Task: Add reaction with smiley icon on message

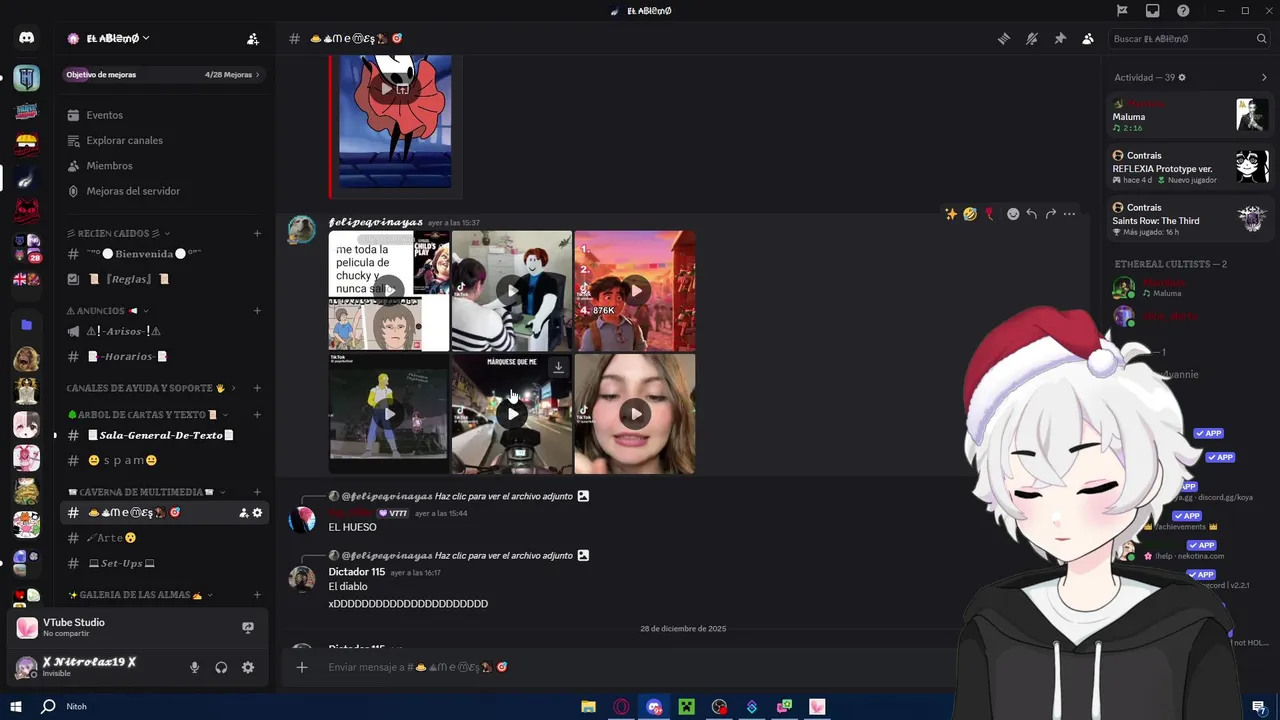Action: pyautogui.click(x=1013, y=214)
